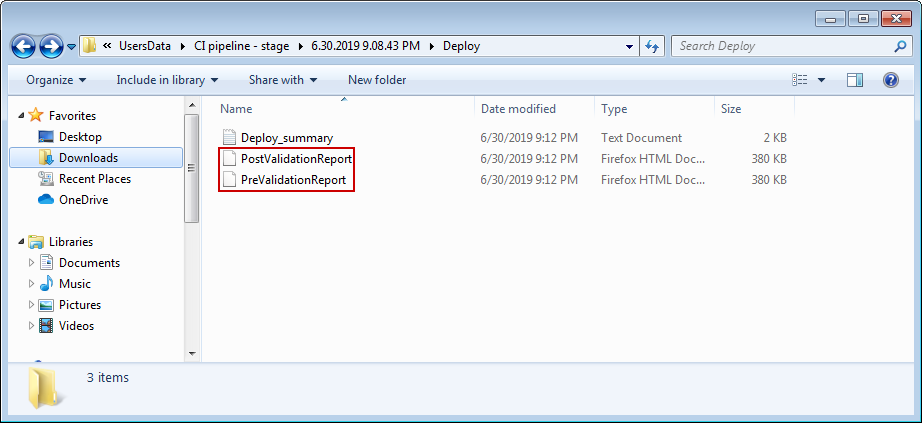Collapse the Libraries group

tap(22, 242)
